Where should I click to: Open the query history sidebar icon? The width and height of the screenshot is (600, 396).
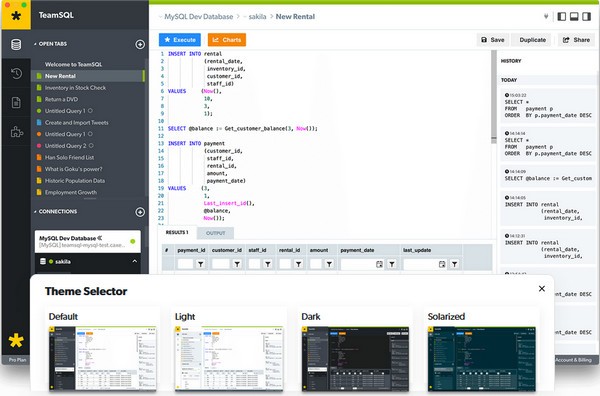[16, 73]
